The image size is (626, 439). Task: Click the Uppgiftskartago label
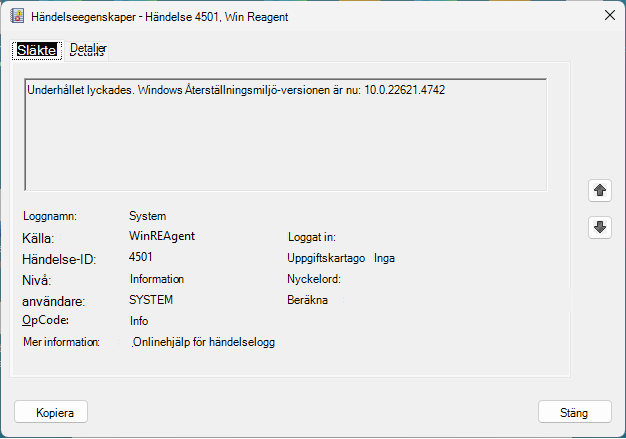[x=326, y=258]
